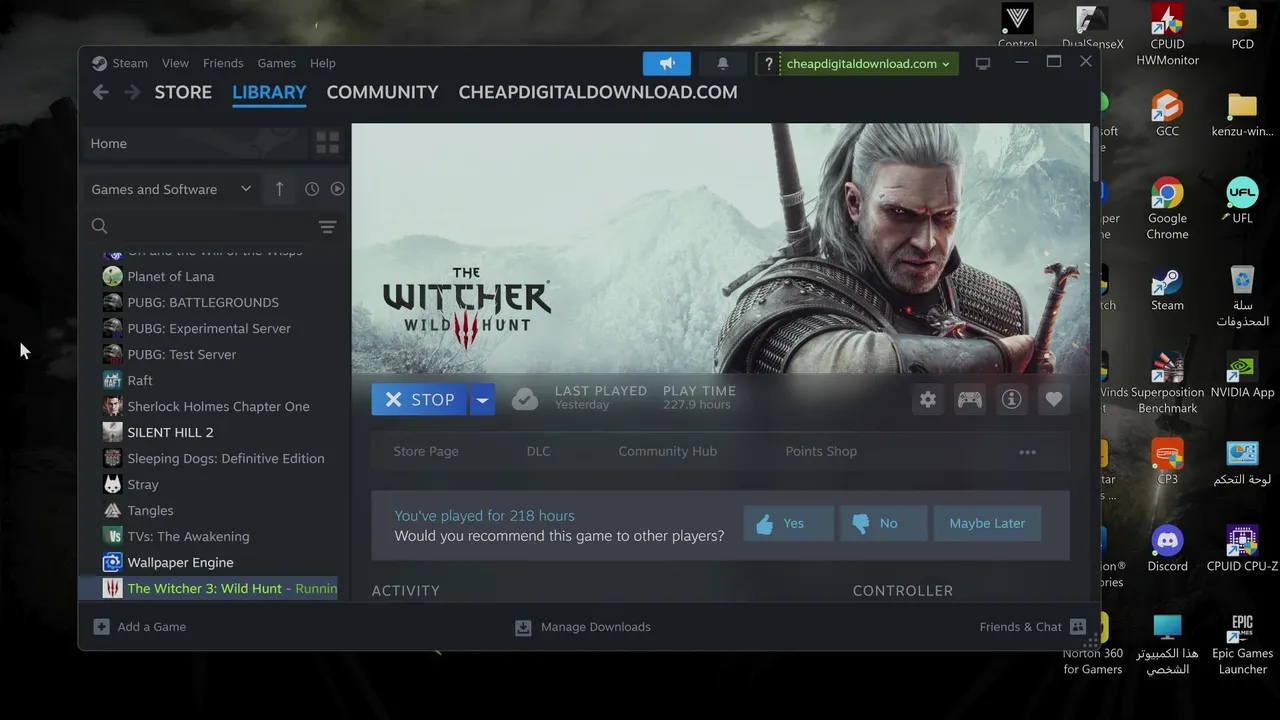Add Witcher 3 to favorites heart
This screenshot has height=720, width=1280.
tap(1054, 400)
